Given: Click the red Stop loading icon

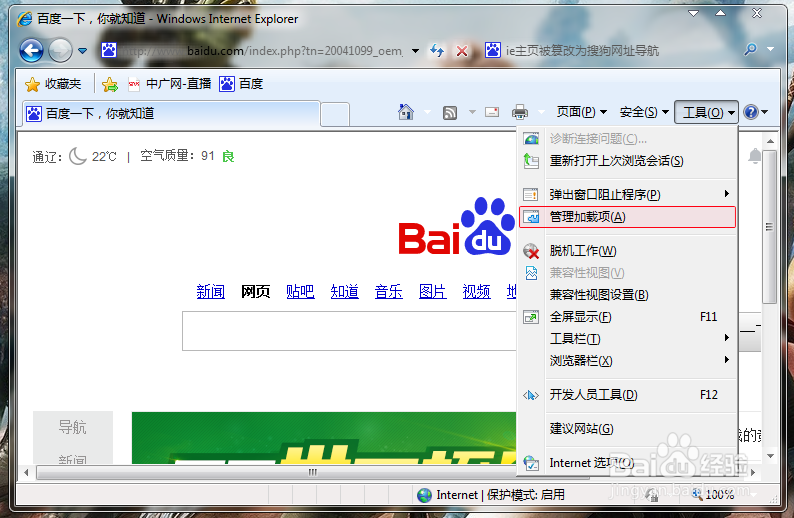Looking at the screenshot, I should [x=461, y=51].
